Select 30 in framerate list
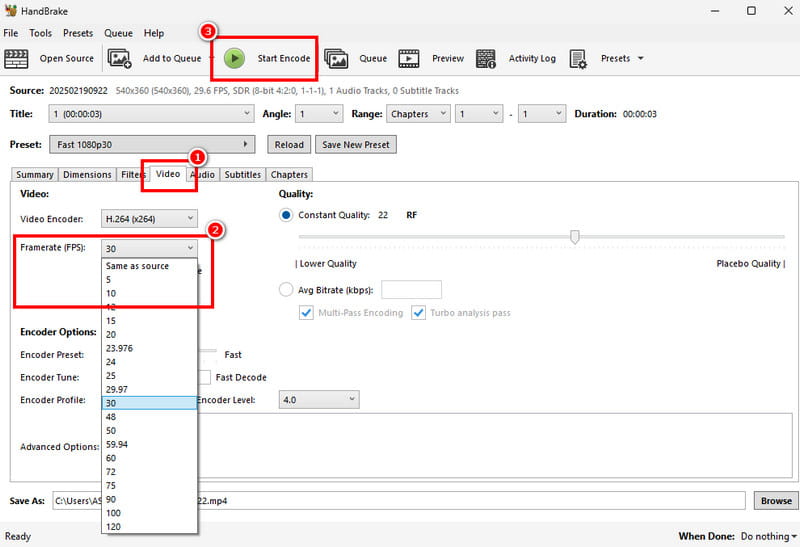 click(x=149, y=403)
